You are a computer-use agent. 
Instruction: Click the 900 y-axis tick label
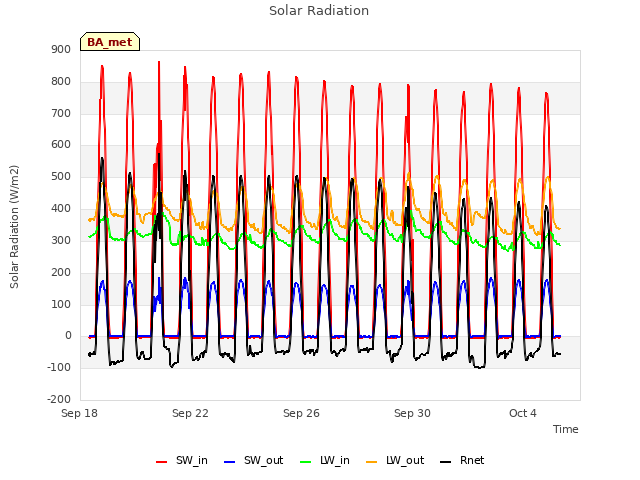pyautogui.click(x=61, y=49)
